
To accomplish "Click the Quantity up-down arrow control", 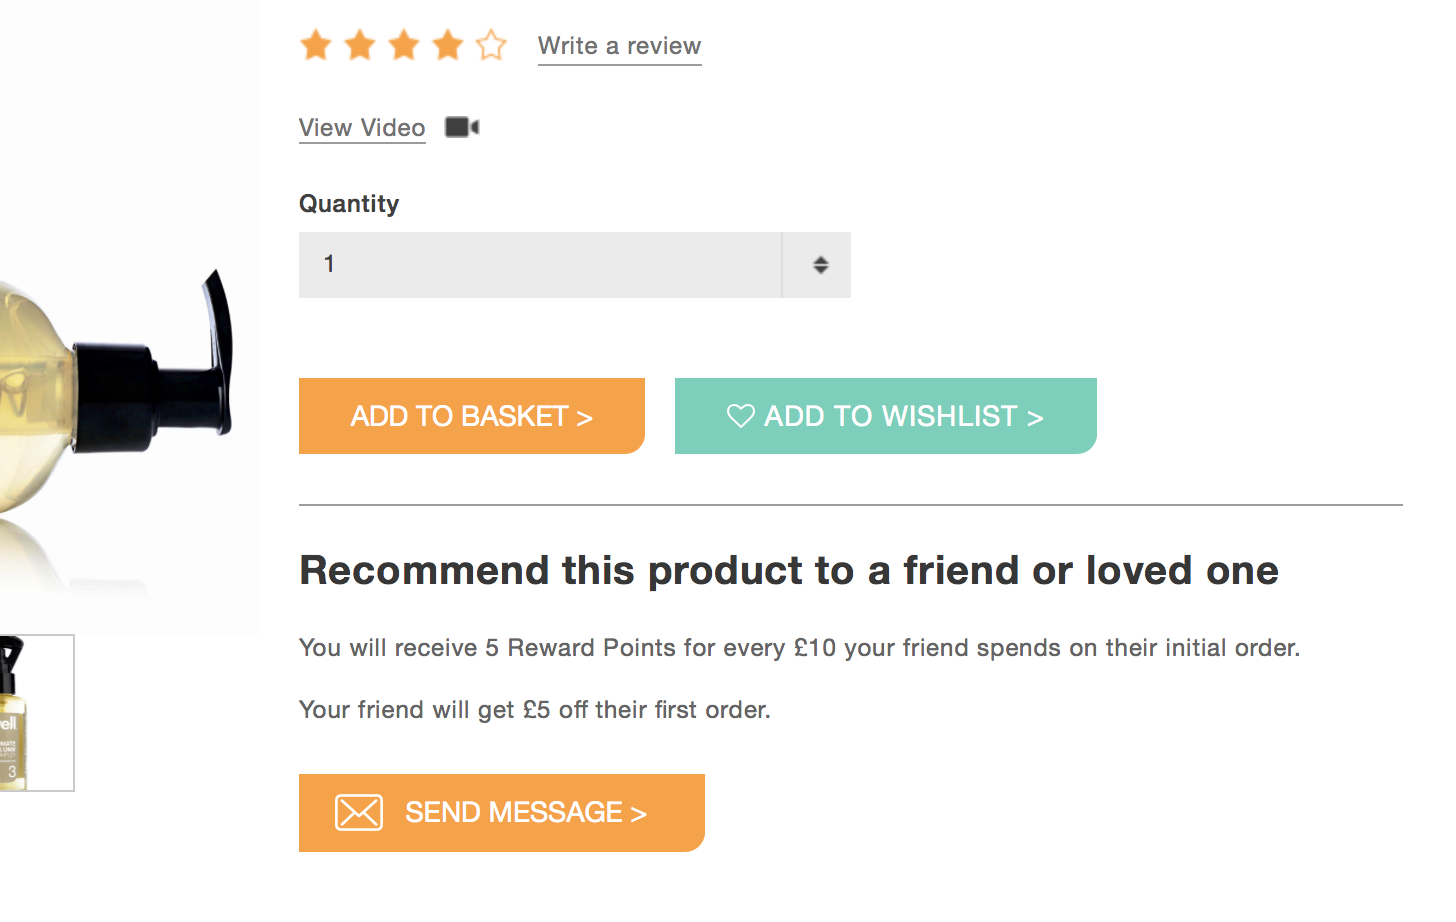I will coord(820,265).
